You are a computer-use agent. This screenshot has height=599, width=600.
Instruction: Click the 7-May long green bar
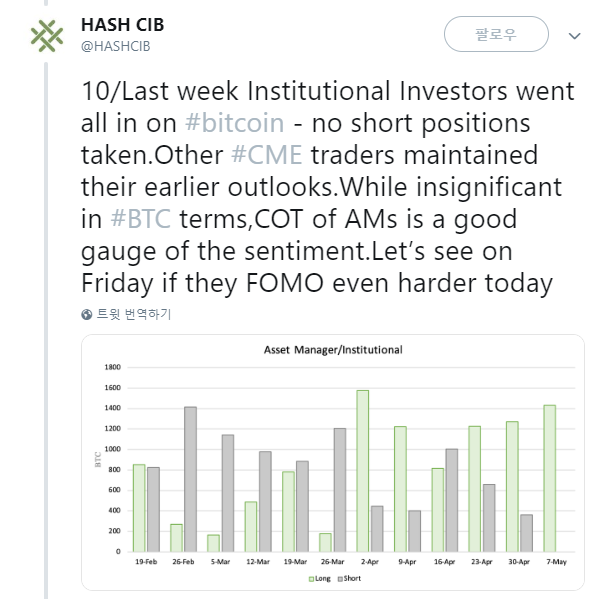549,478
